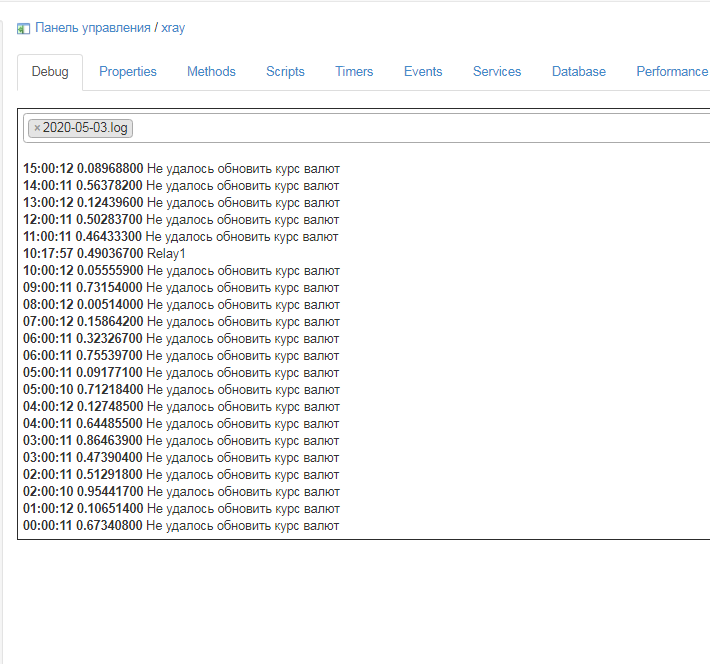Select log entry at 13:00:12
The width and height of the screenshot is (710, 664).
pyautogui.click(x=181, y=202)
